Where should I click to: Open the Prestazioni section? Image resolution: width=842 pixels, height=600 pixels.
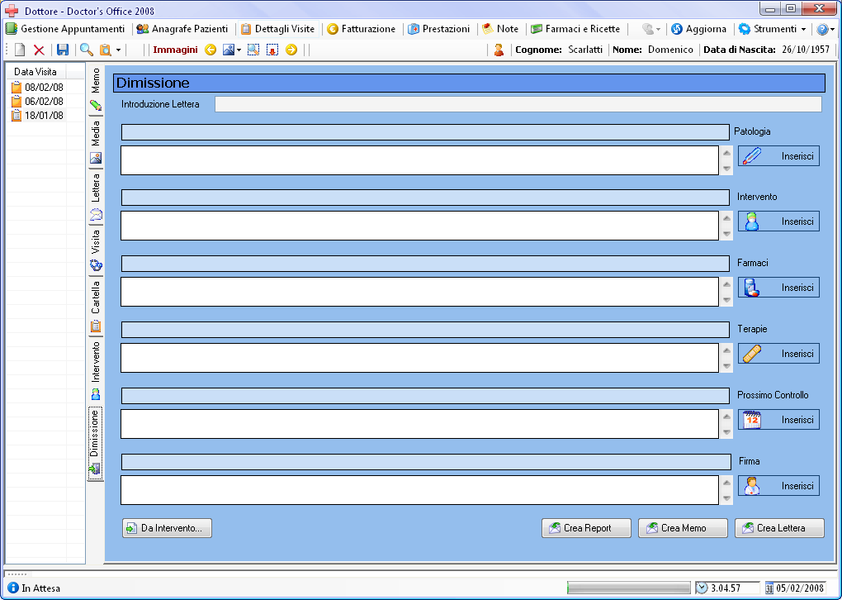pos(439,29)
